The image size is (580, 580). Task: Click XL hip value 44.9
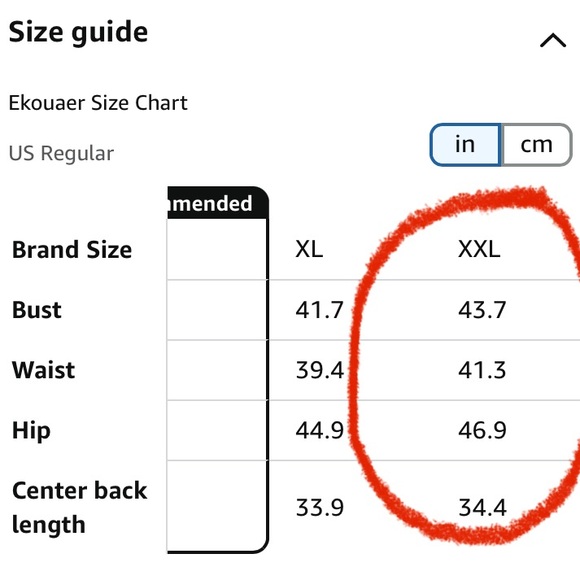[x=320, y=430]
